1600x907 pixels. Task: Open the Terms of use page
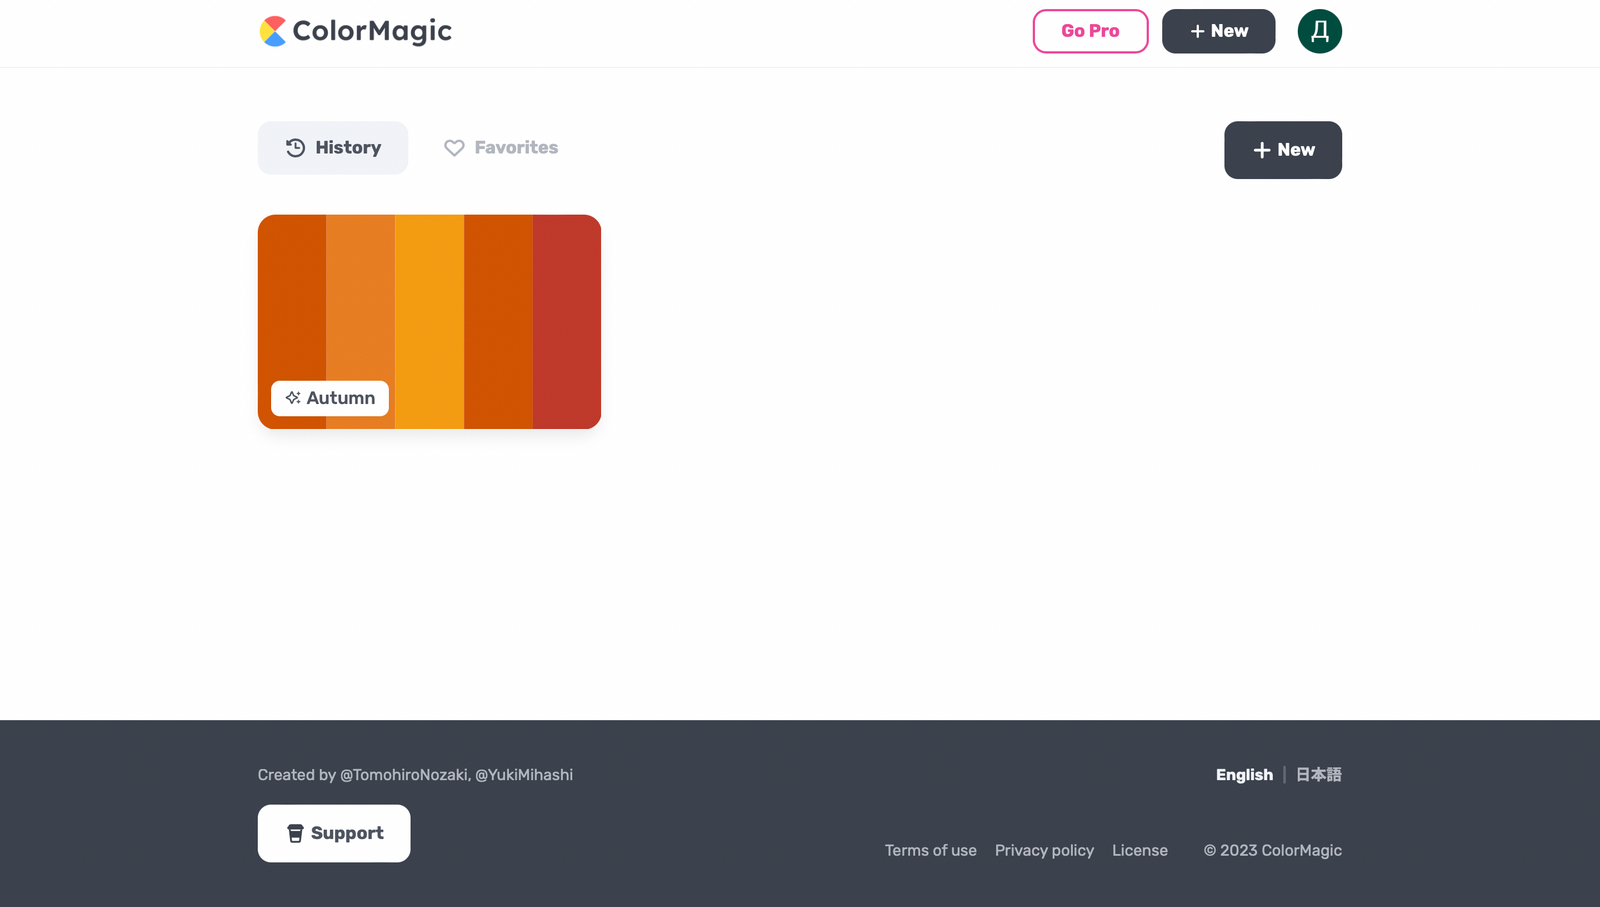pos(930,850)
